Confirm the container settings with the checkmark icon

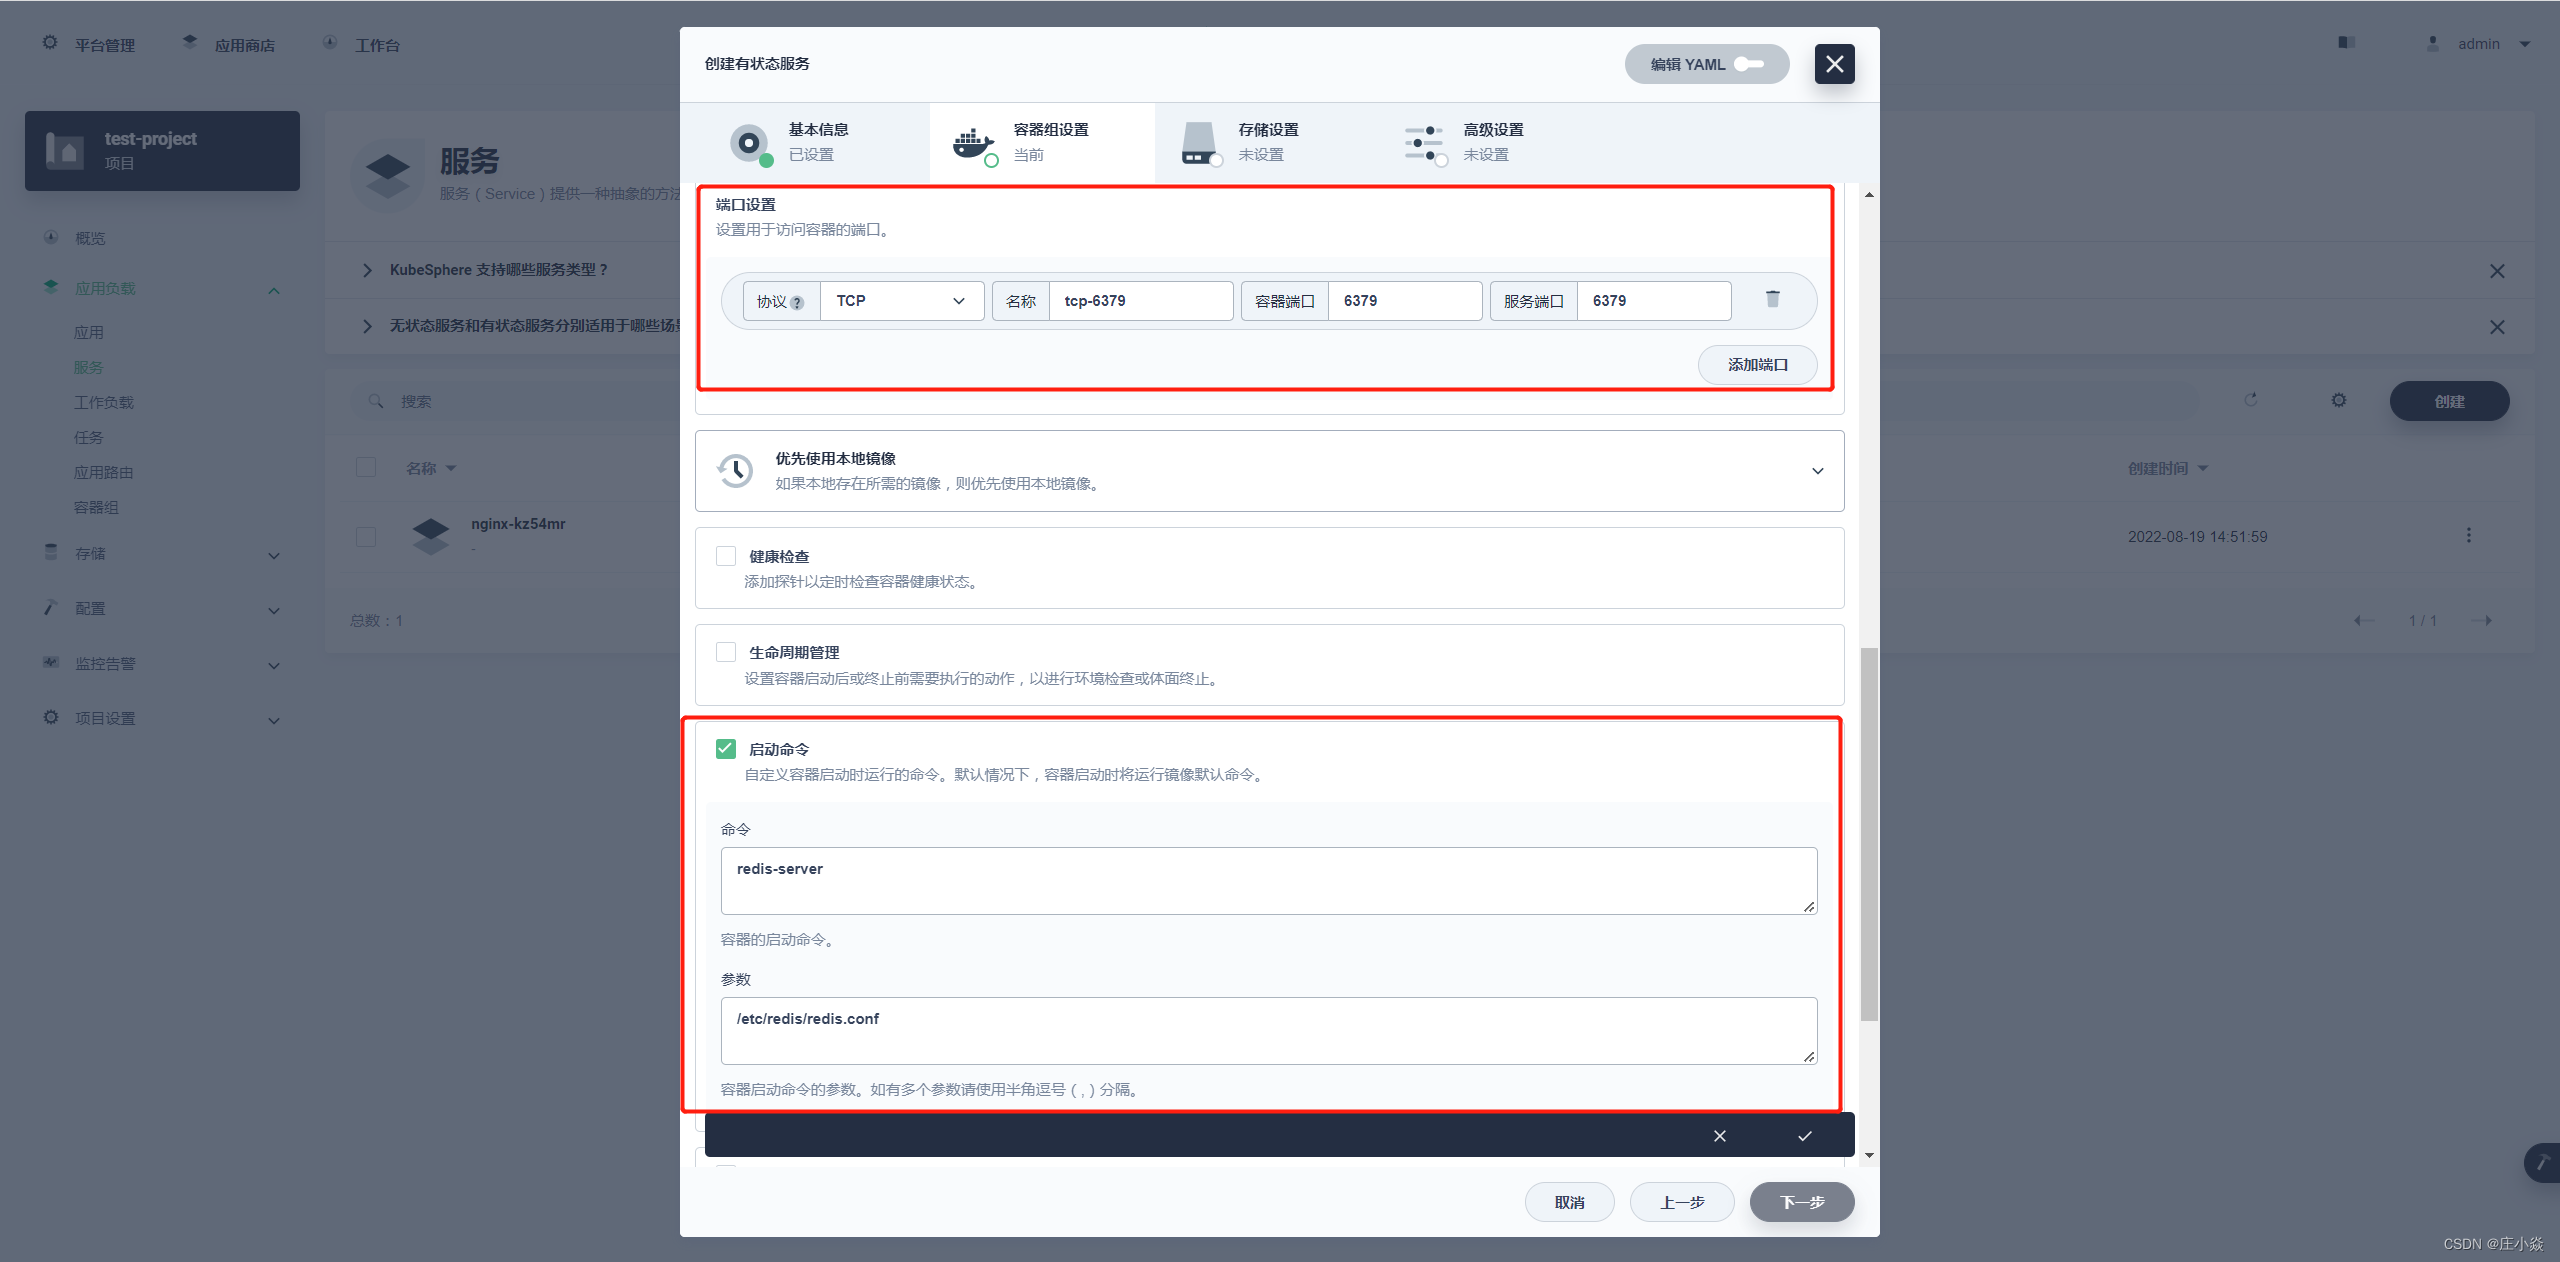pos(1804,1136)
